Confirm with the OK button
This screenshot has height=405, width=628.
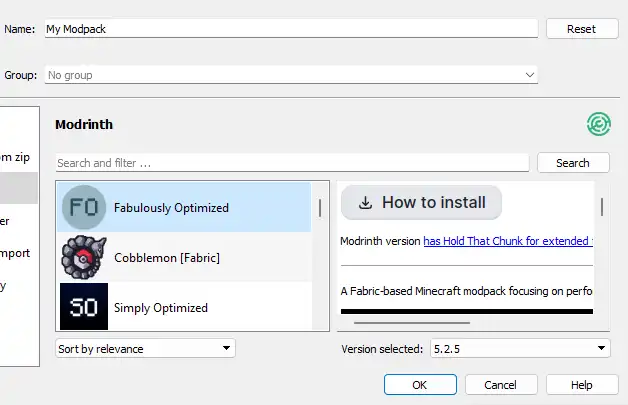pos(420,385)
